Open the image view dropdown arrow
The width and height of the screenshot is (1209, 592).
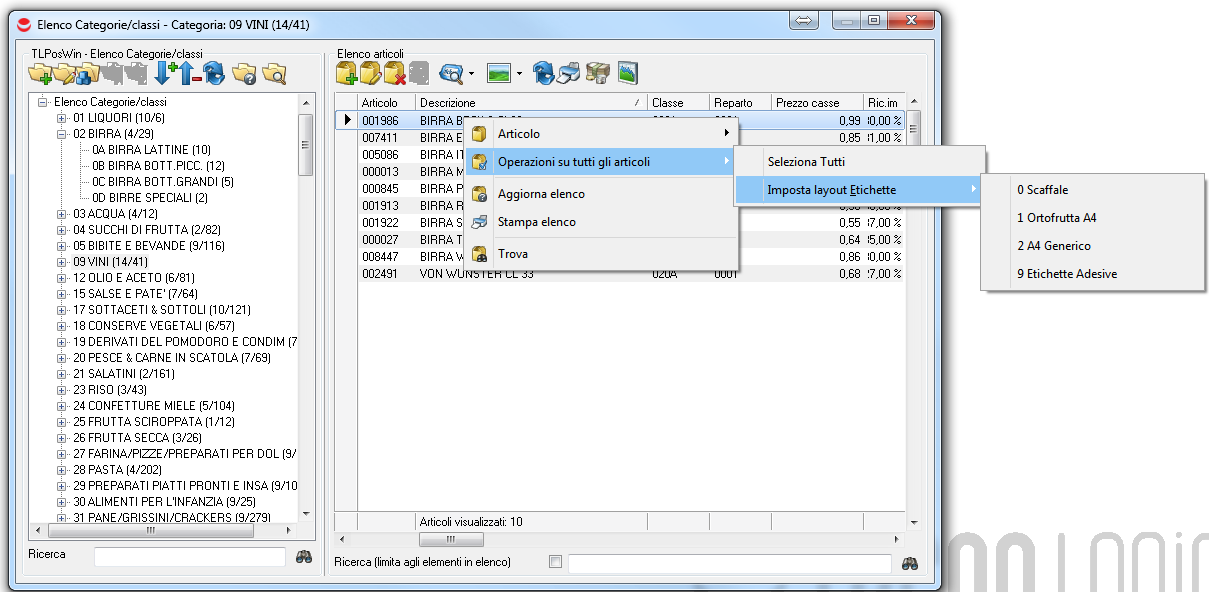point(519,74)
